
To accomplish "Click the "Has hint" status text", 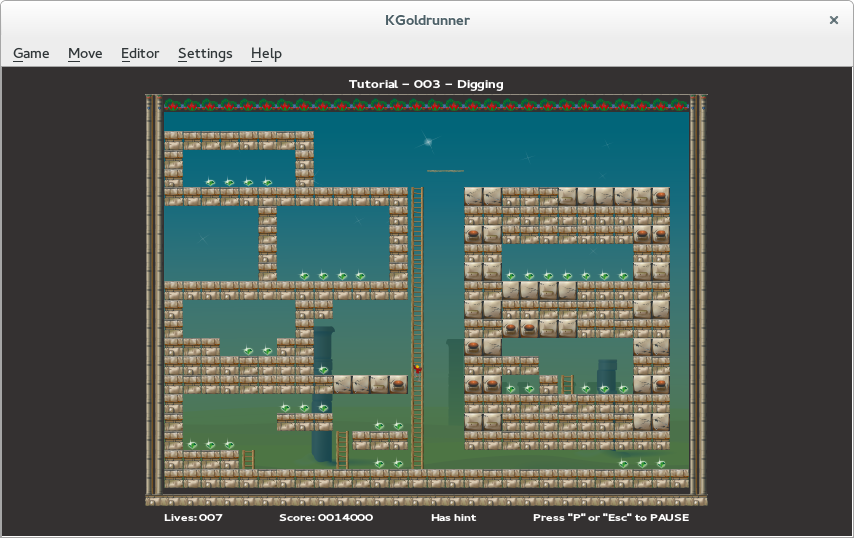I will click(x=454, y=517).
